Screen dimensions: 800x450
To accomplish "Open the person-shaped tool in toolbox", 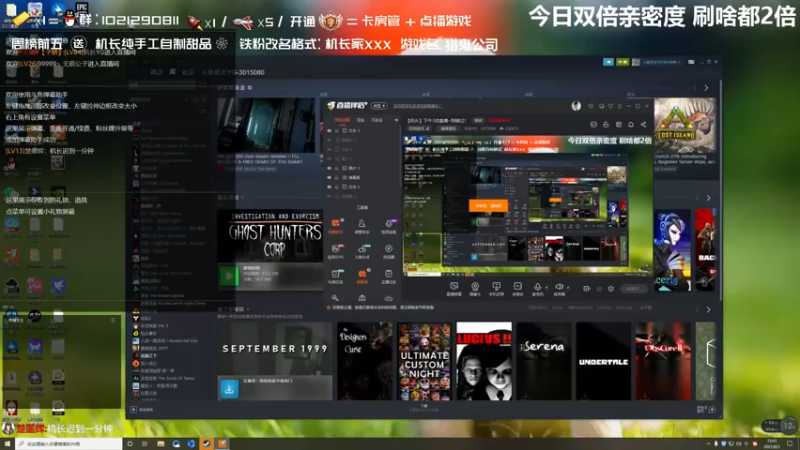I will click(x=362, y=225).
